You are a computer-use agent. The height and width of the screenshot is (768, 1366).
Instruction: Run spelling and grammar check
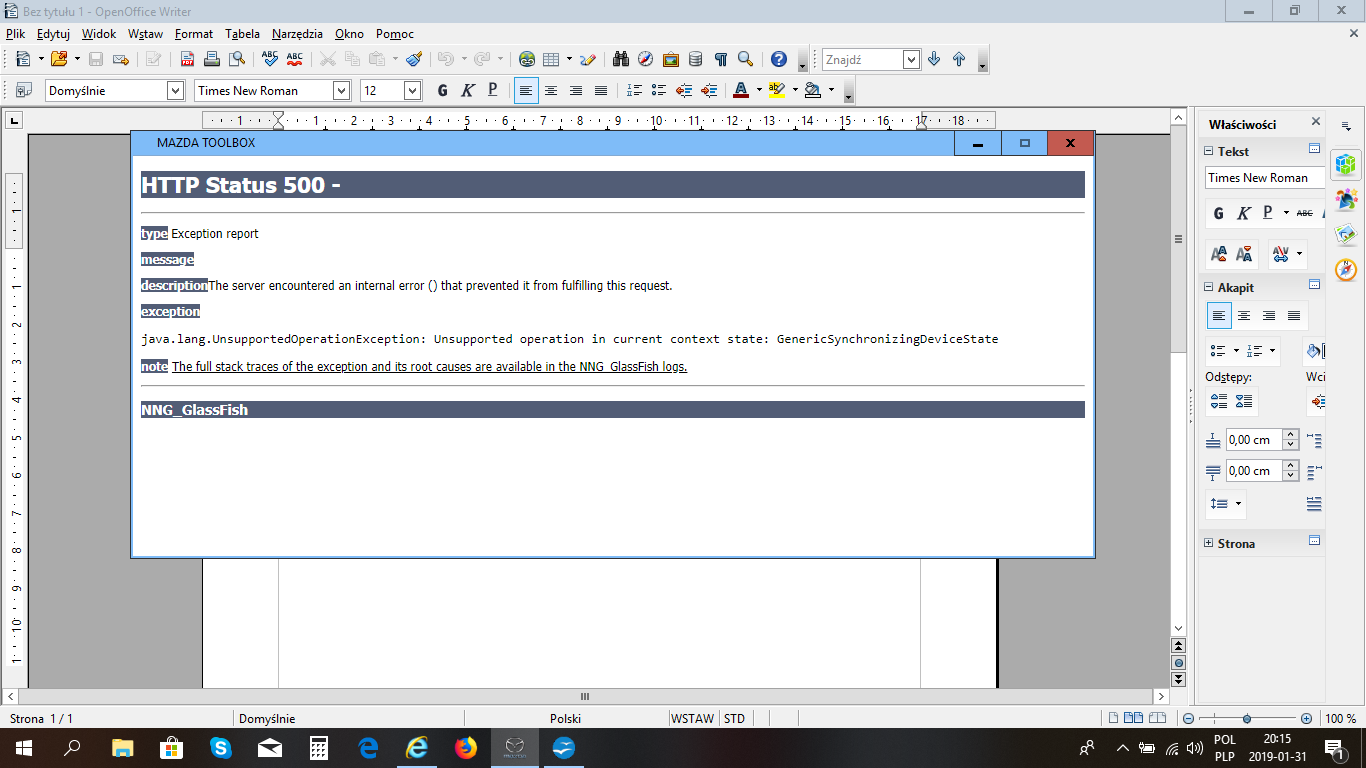(x=270, y=59)
